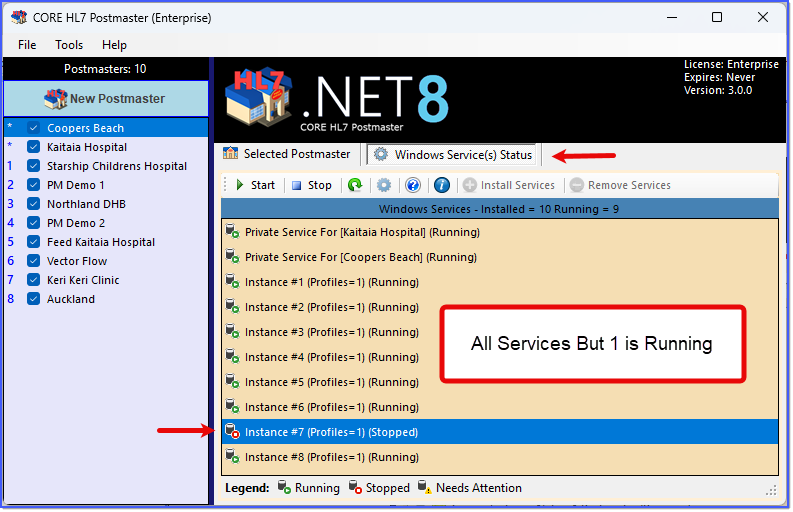
Task: Click the Instance #1 service status icon
Action: 233,281
